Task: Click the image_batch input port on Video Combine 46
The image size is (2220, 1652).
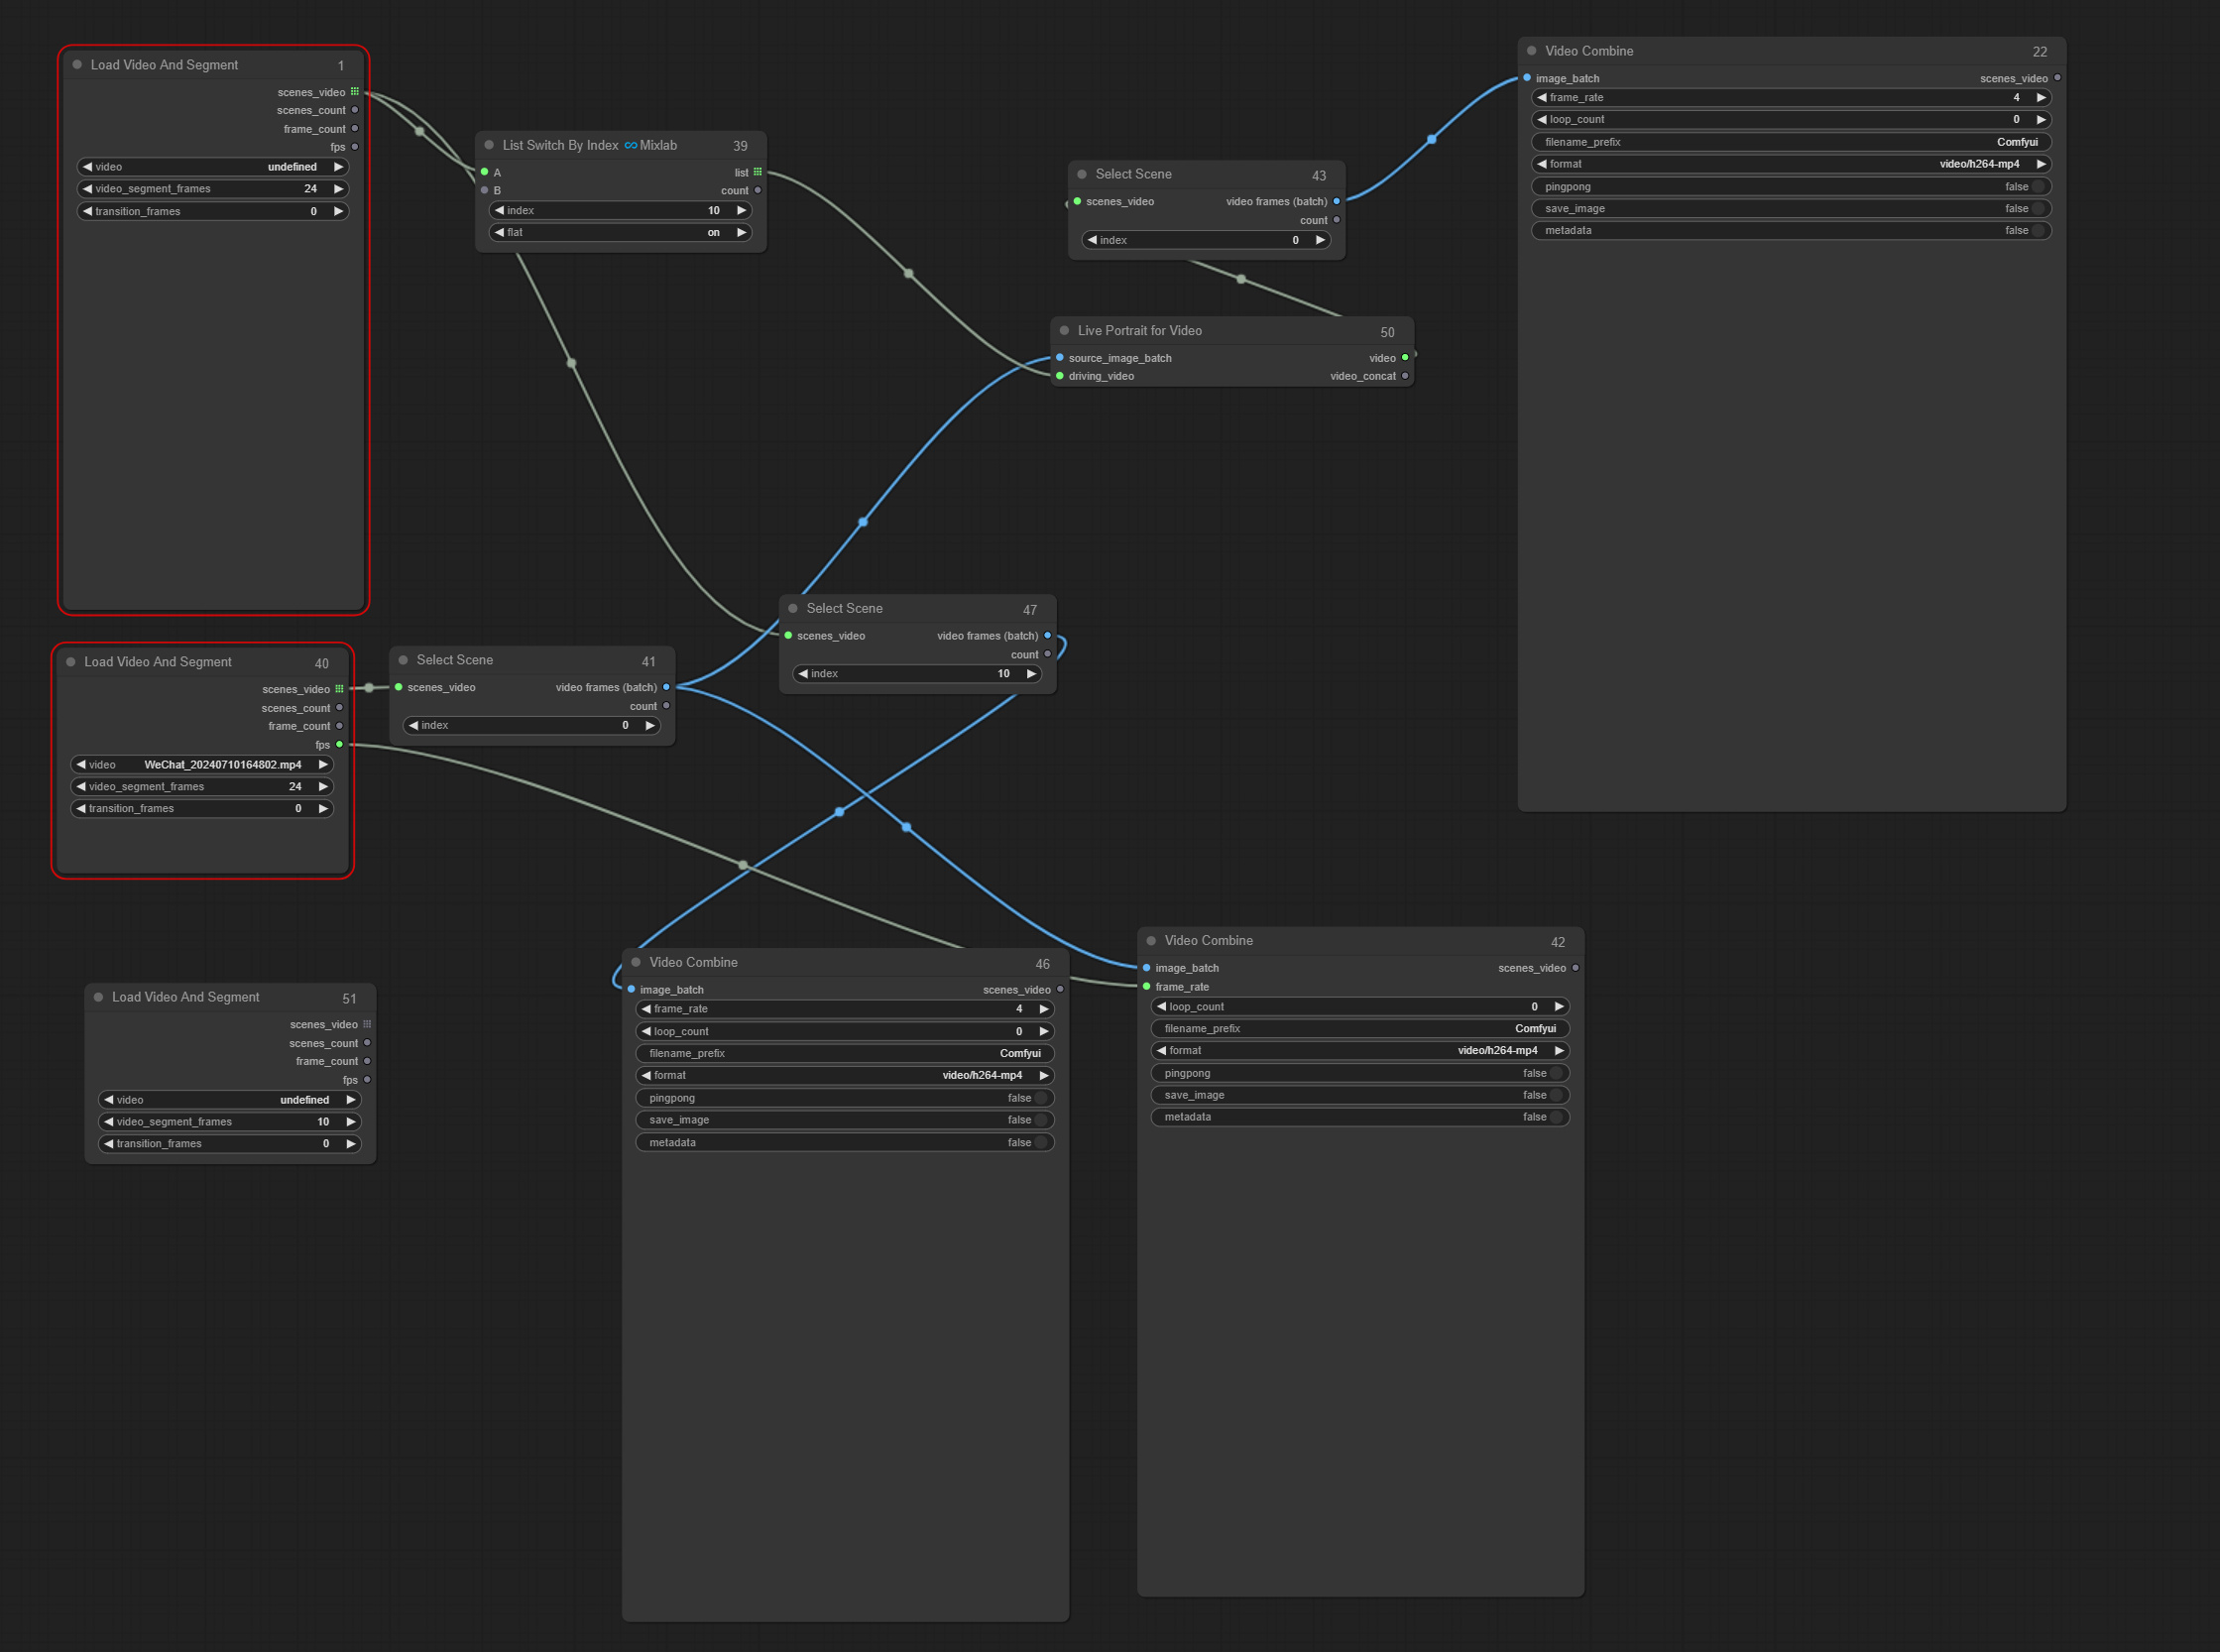Action: click(x=632, y=989)
